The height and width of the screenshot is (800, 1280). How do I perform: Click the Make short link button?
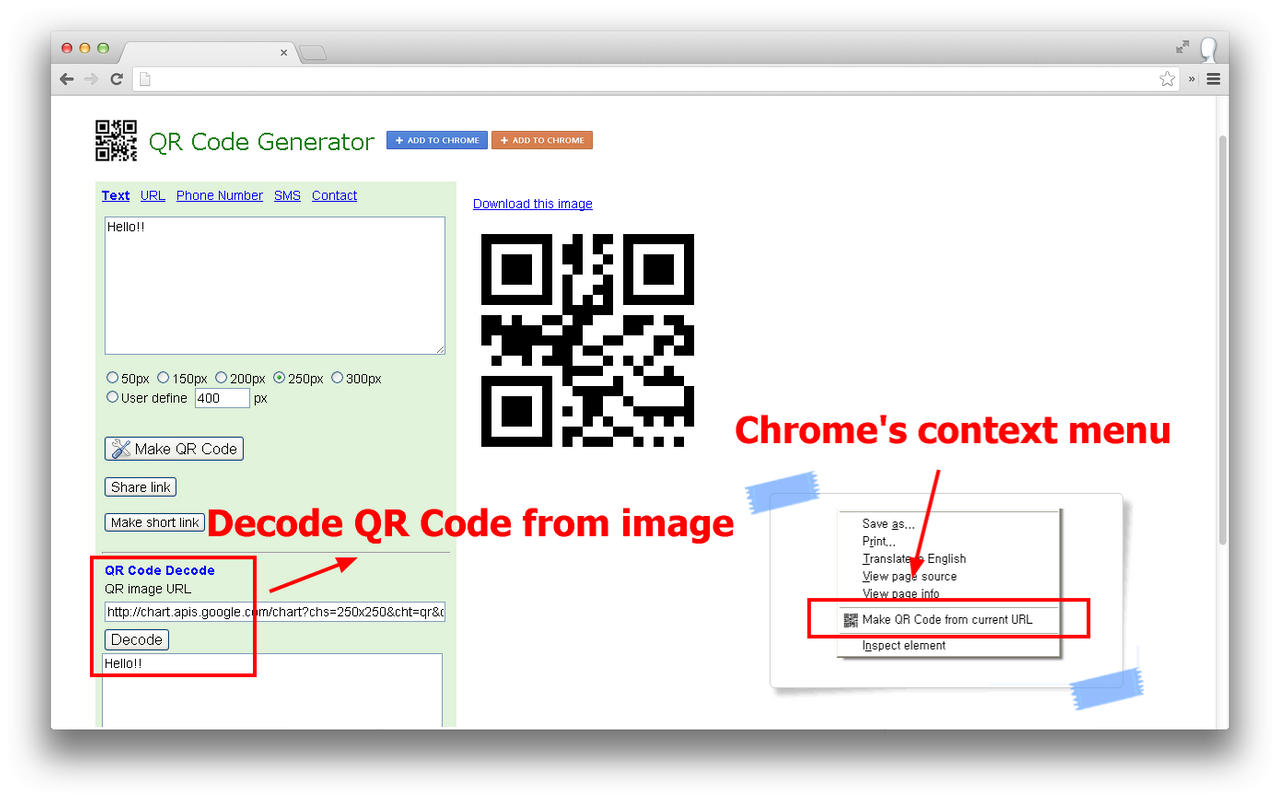click(154, 521)
